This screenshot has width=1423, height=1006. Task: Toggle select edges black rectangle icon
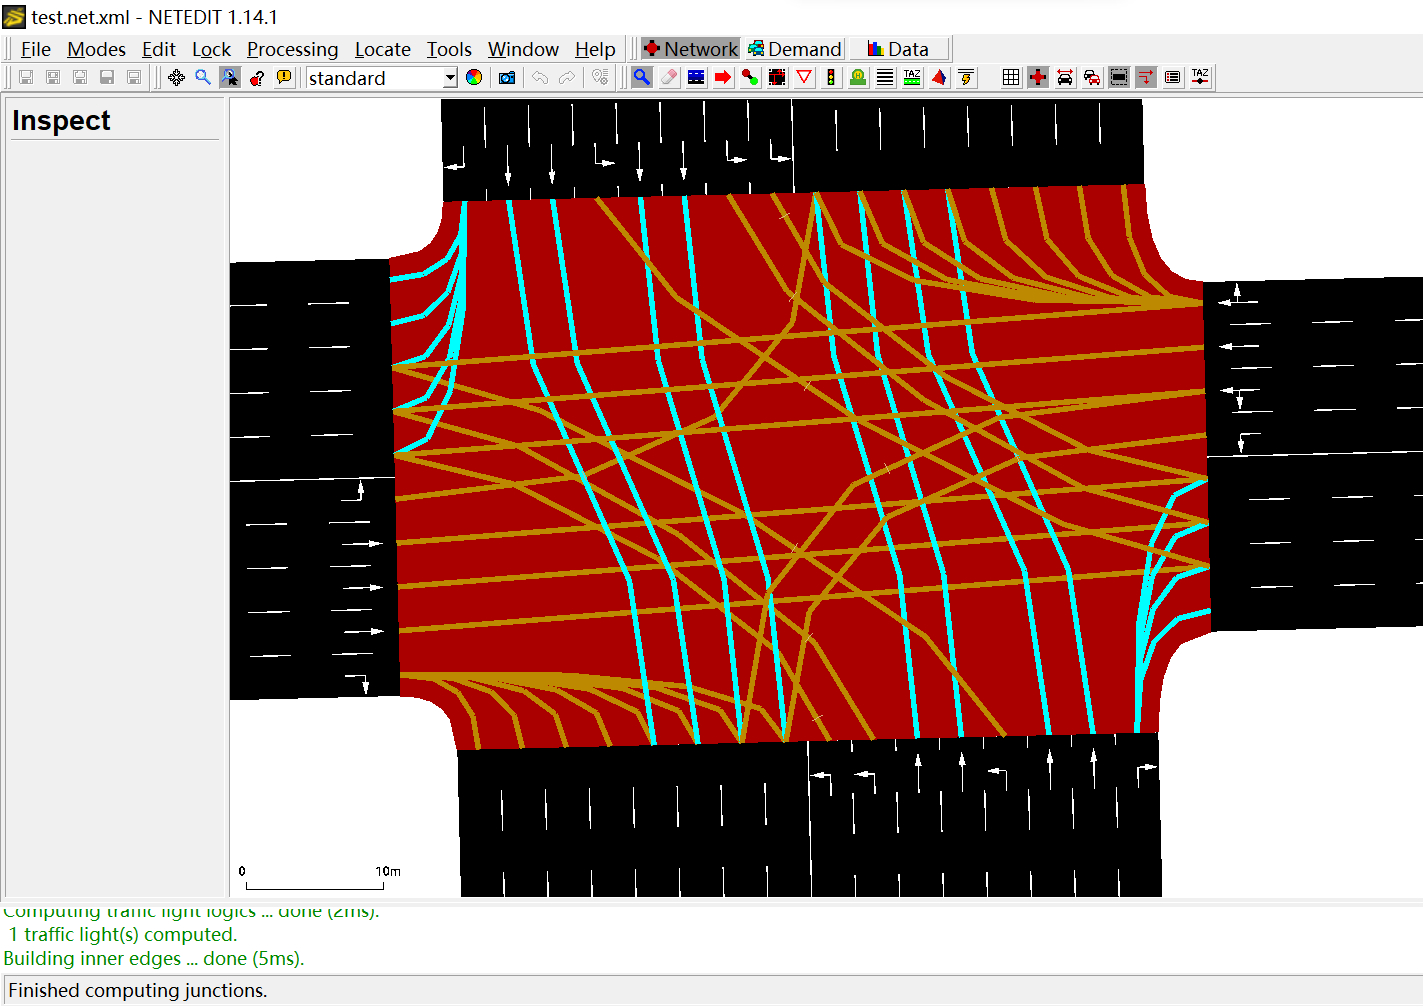click(x=1119, y=77)
